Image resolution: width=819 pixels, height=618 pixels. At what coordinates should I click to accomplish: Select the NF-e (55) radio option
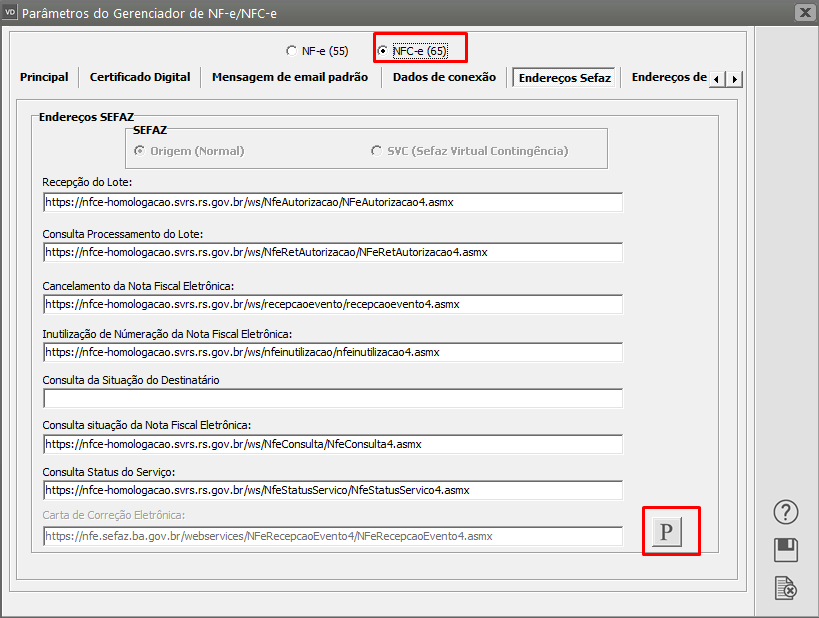pyautogui.click(x=318, y=51)
